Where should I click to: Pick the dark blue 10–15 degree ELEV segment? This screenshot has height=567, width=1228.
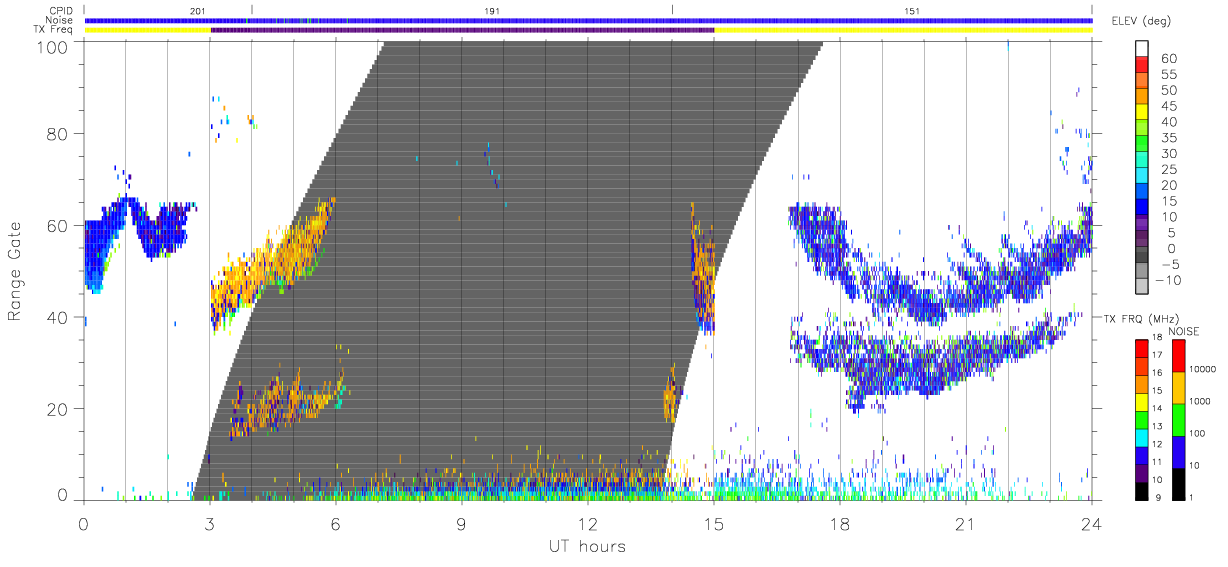tap(1142, 208)
